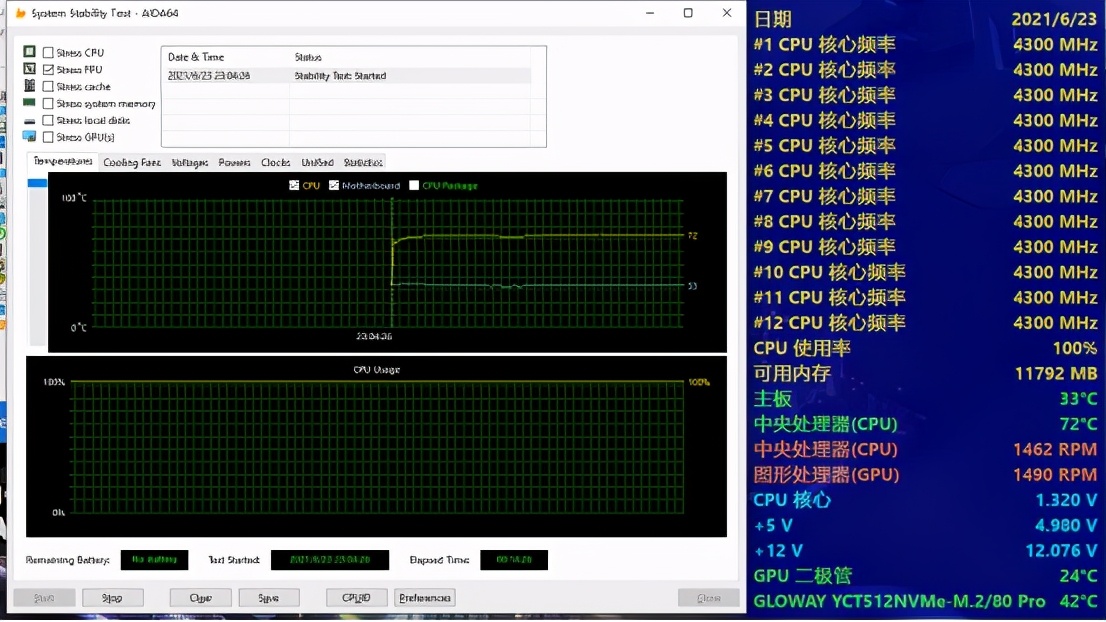
Task: Enable the Stress local disks checkbox
Action: (x=48, y=120)
